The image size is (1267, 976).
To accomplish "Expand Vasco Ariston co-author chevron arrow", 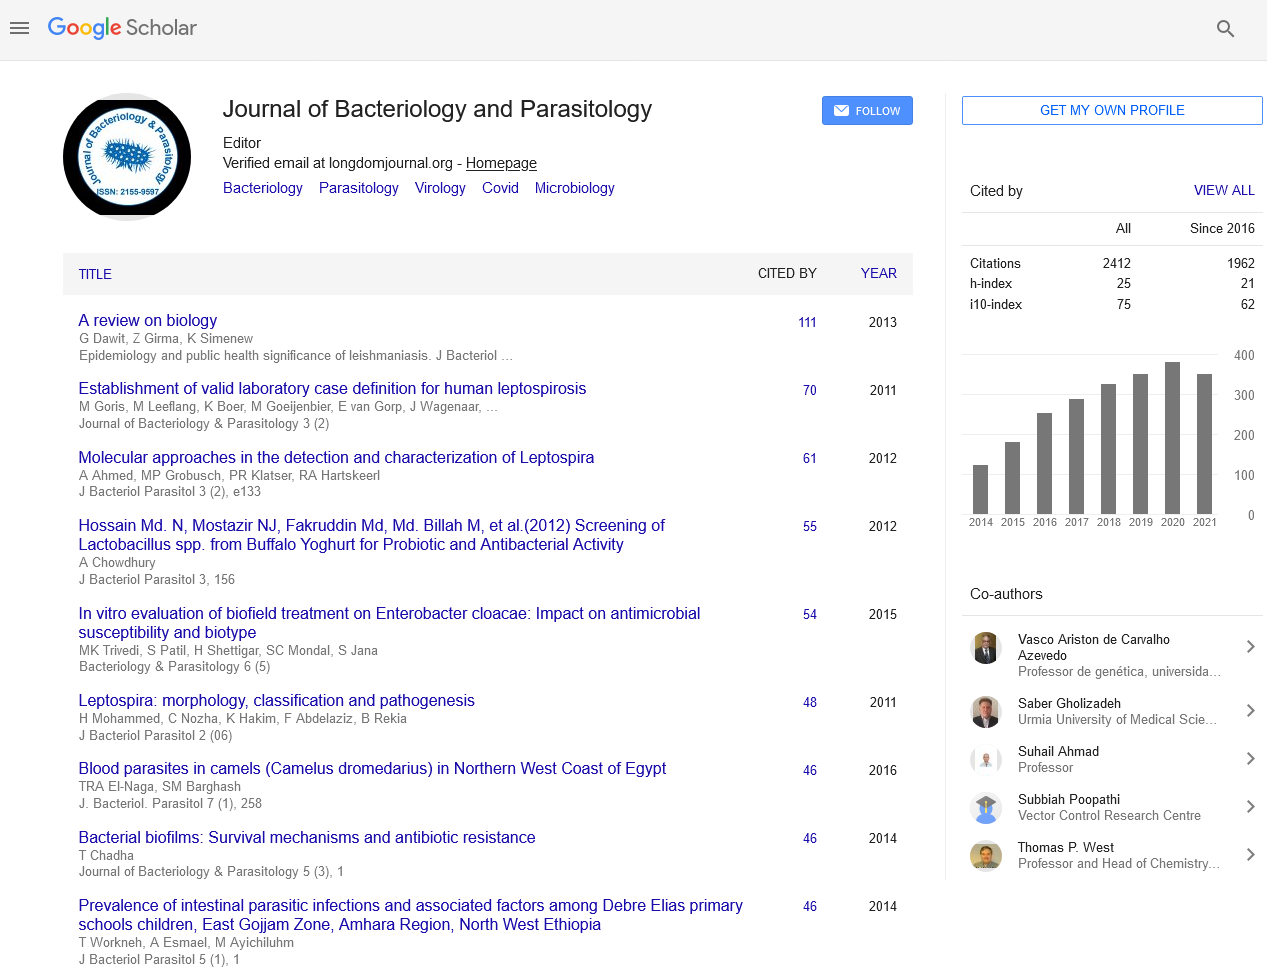I will pos(1250,647).
